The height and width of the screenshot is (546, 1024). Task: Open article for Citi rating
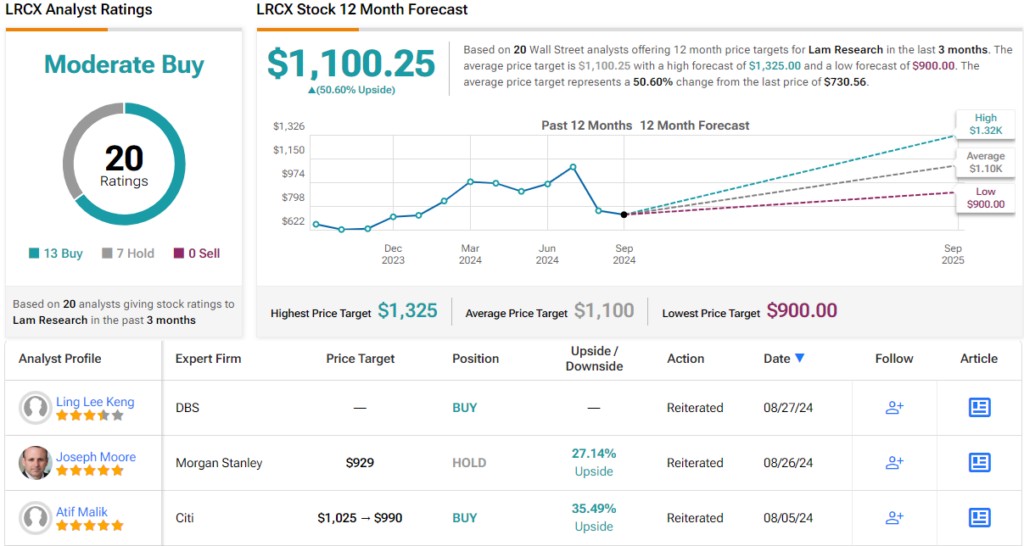pyautogui.click(x=979, y=518)
